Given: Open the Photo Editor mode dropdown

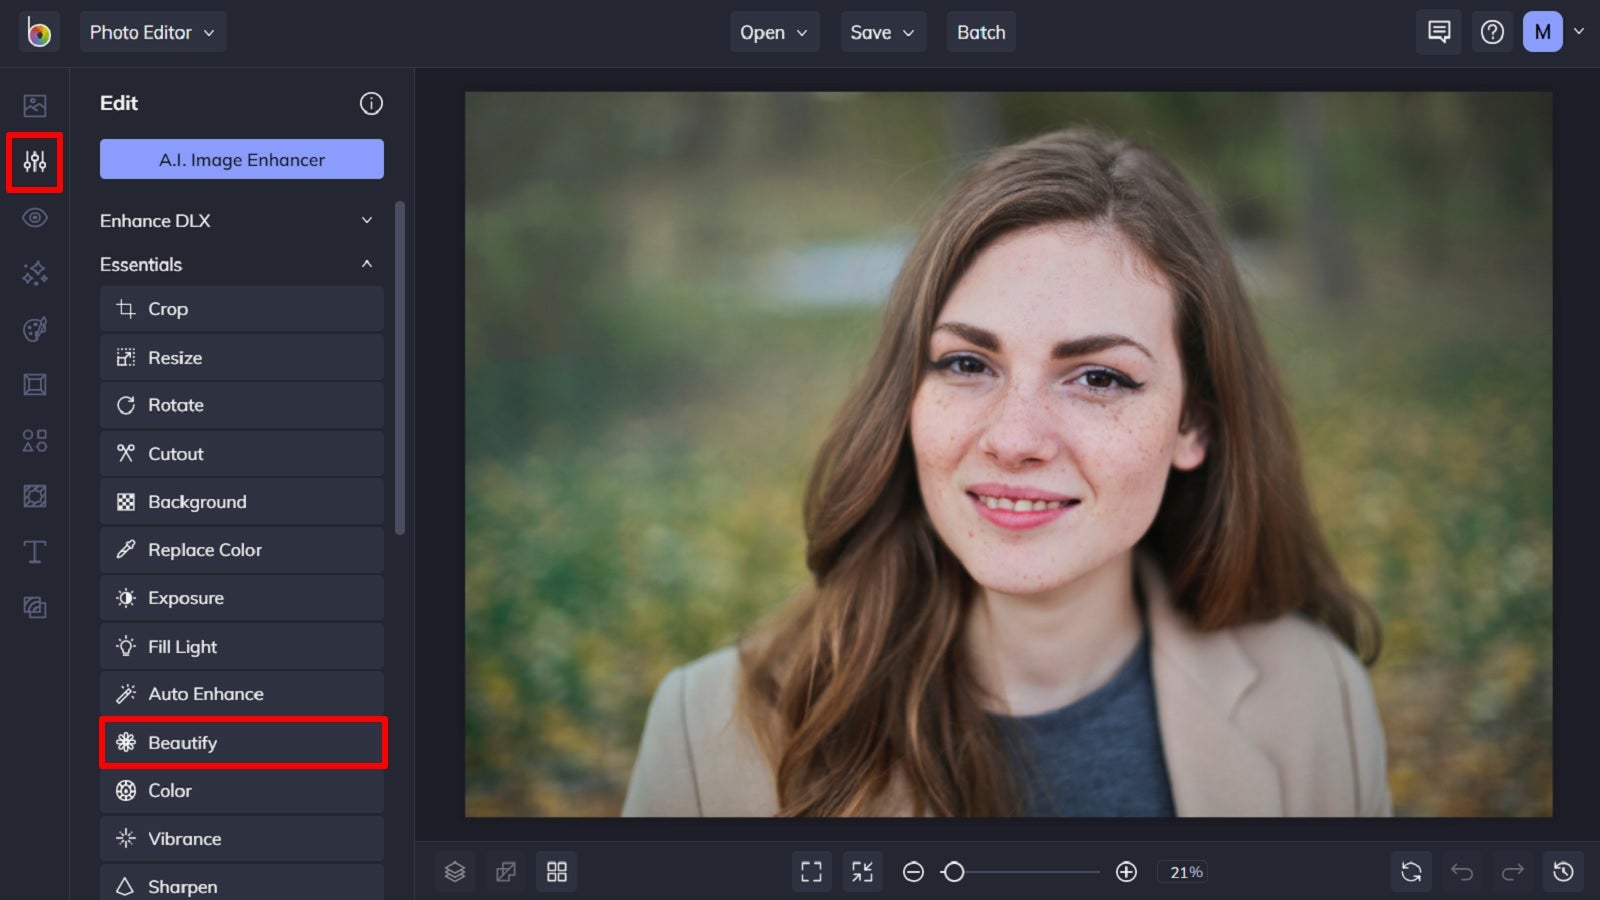Looking at the screenshot, I should pyautogui.click(x=152, y=31).
